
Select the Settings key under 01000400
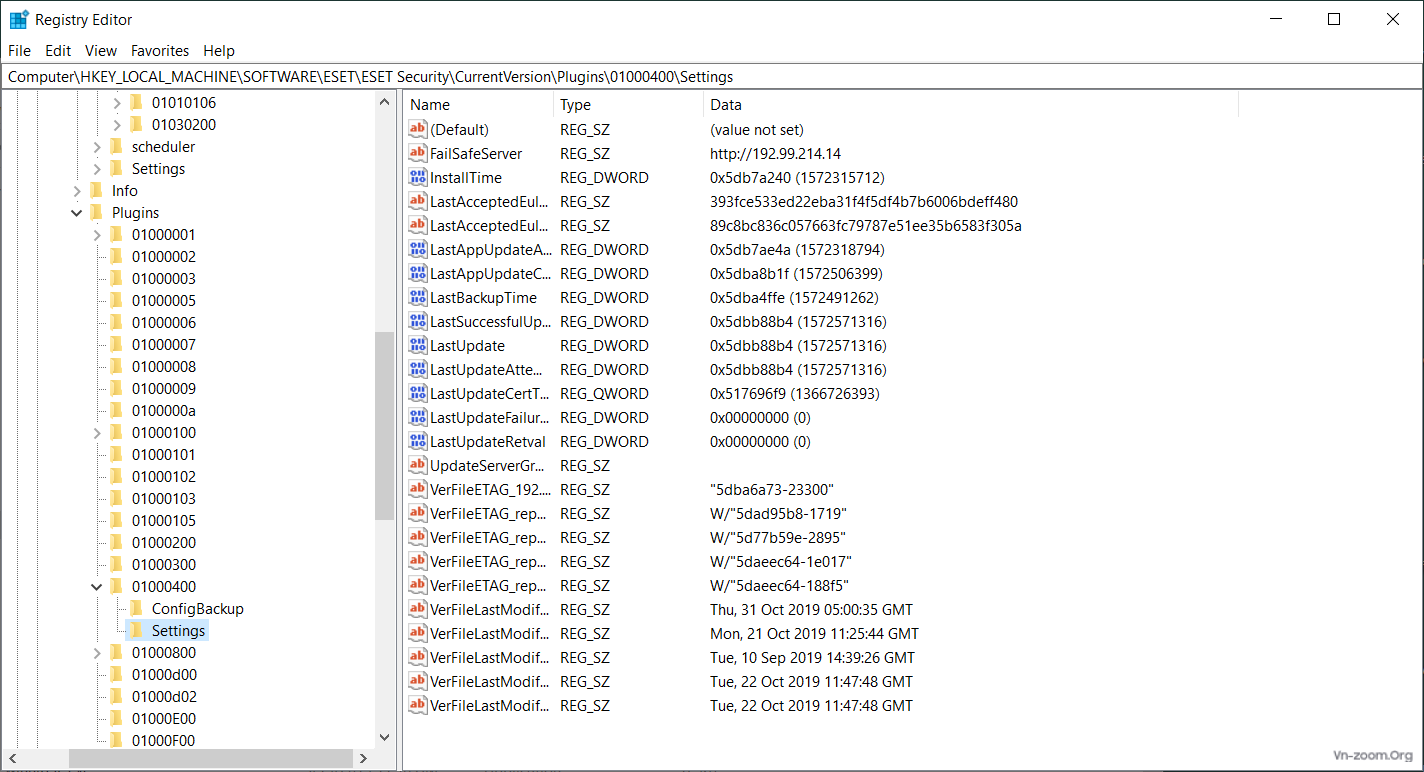tap(178, 631)
